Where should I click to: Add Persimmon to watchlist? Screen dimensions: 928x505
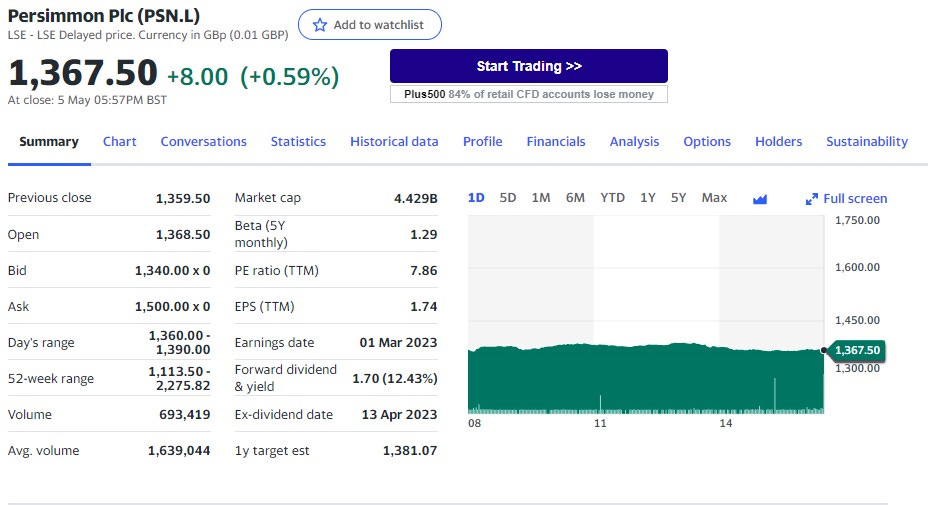click(x=370, y=25)
